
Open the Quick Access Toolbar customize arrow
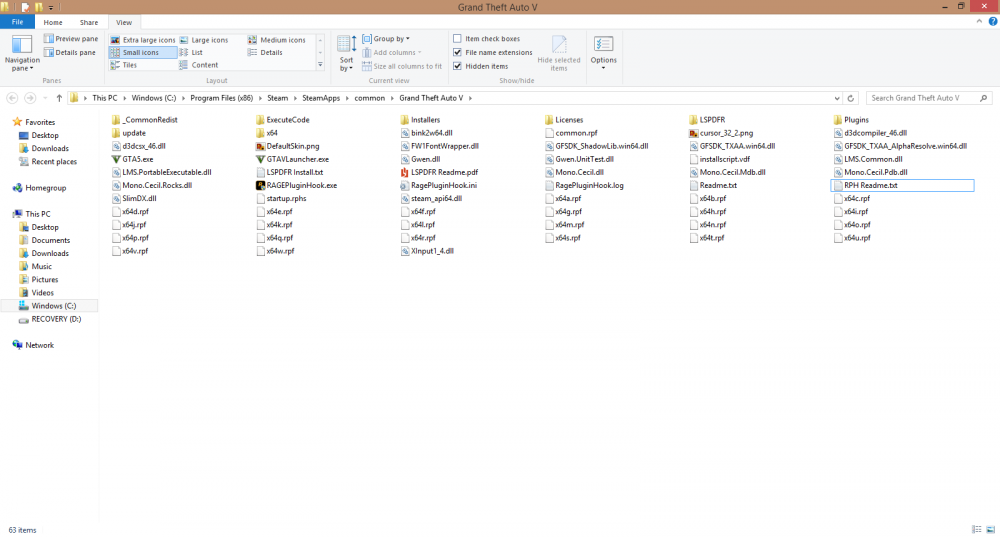(51, 8)
